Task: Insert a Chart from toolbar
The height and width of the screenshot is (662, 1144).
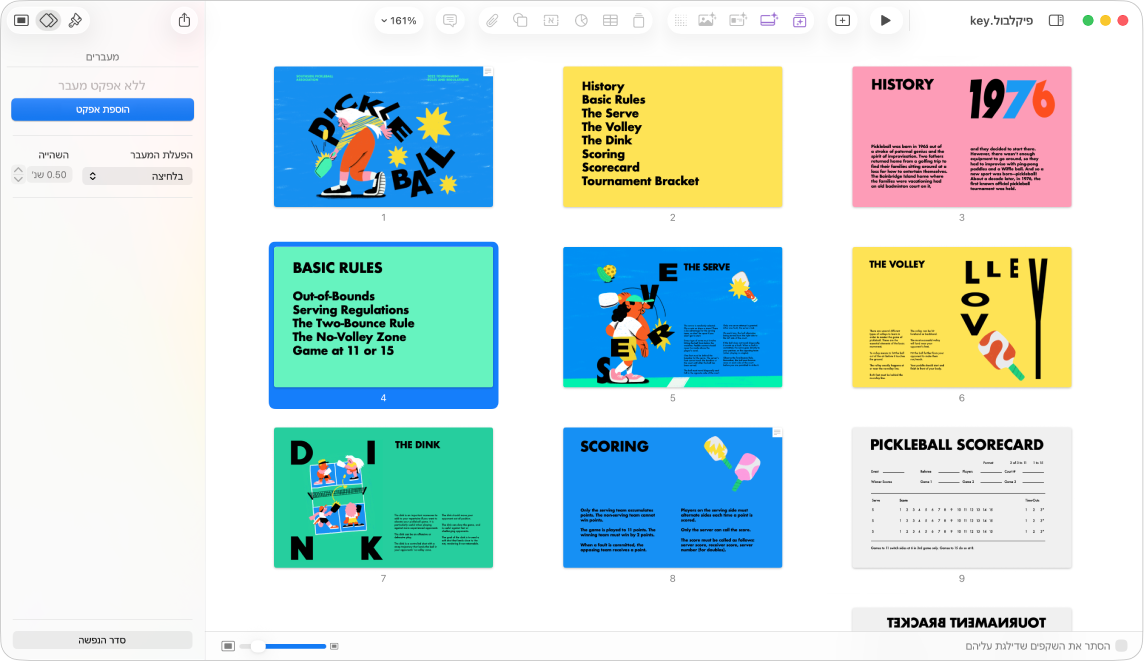Action: coord(581,20)
